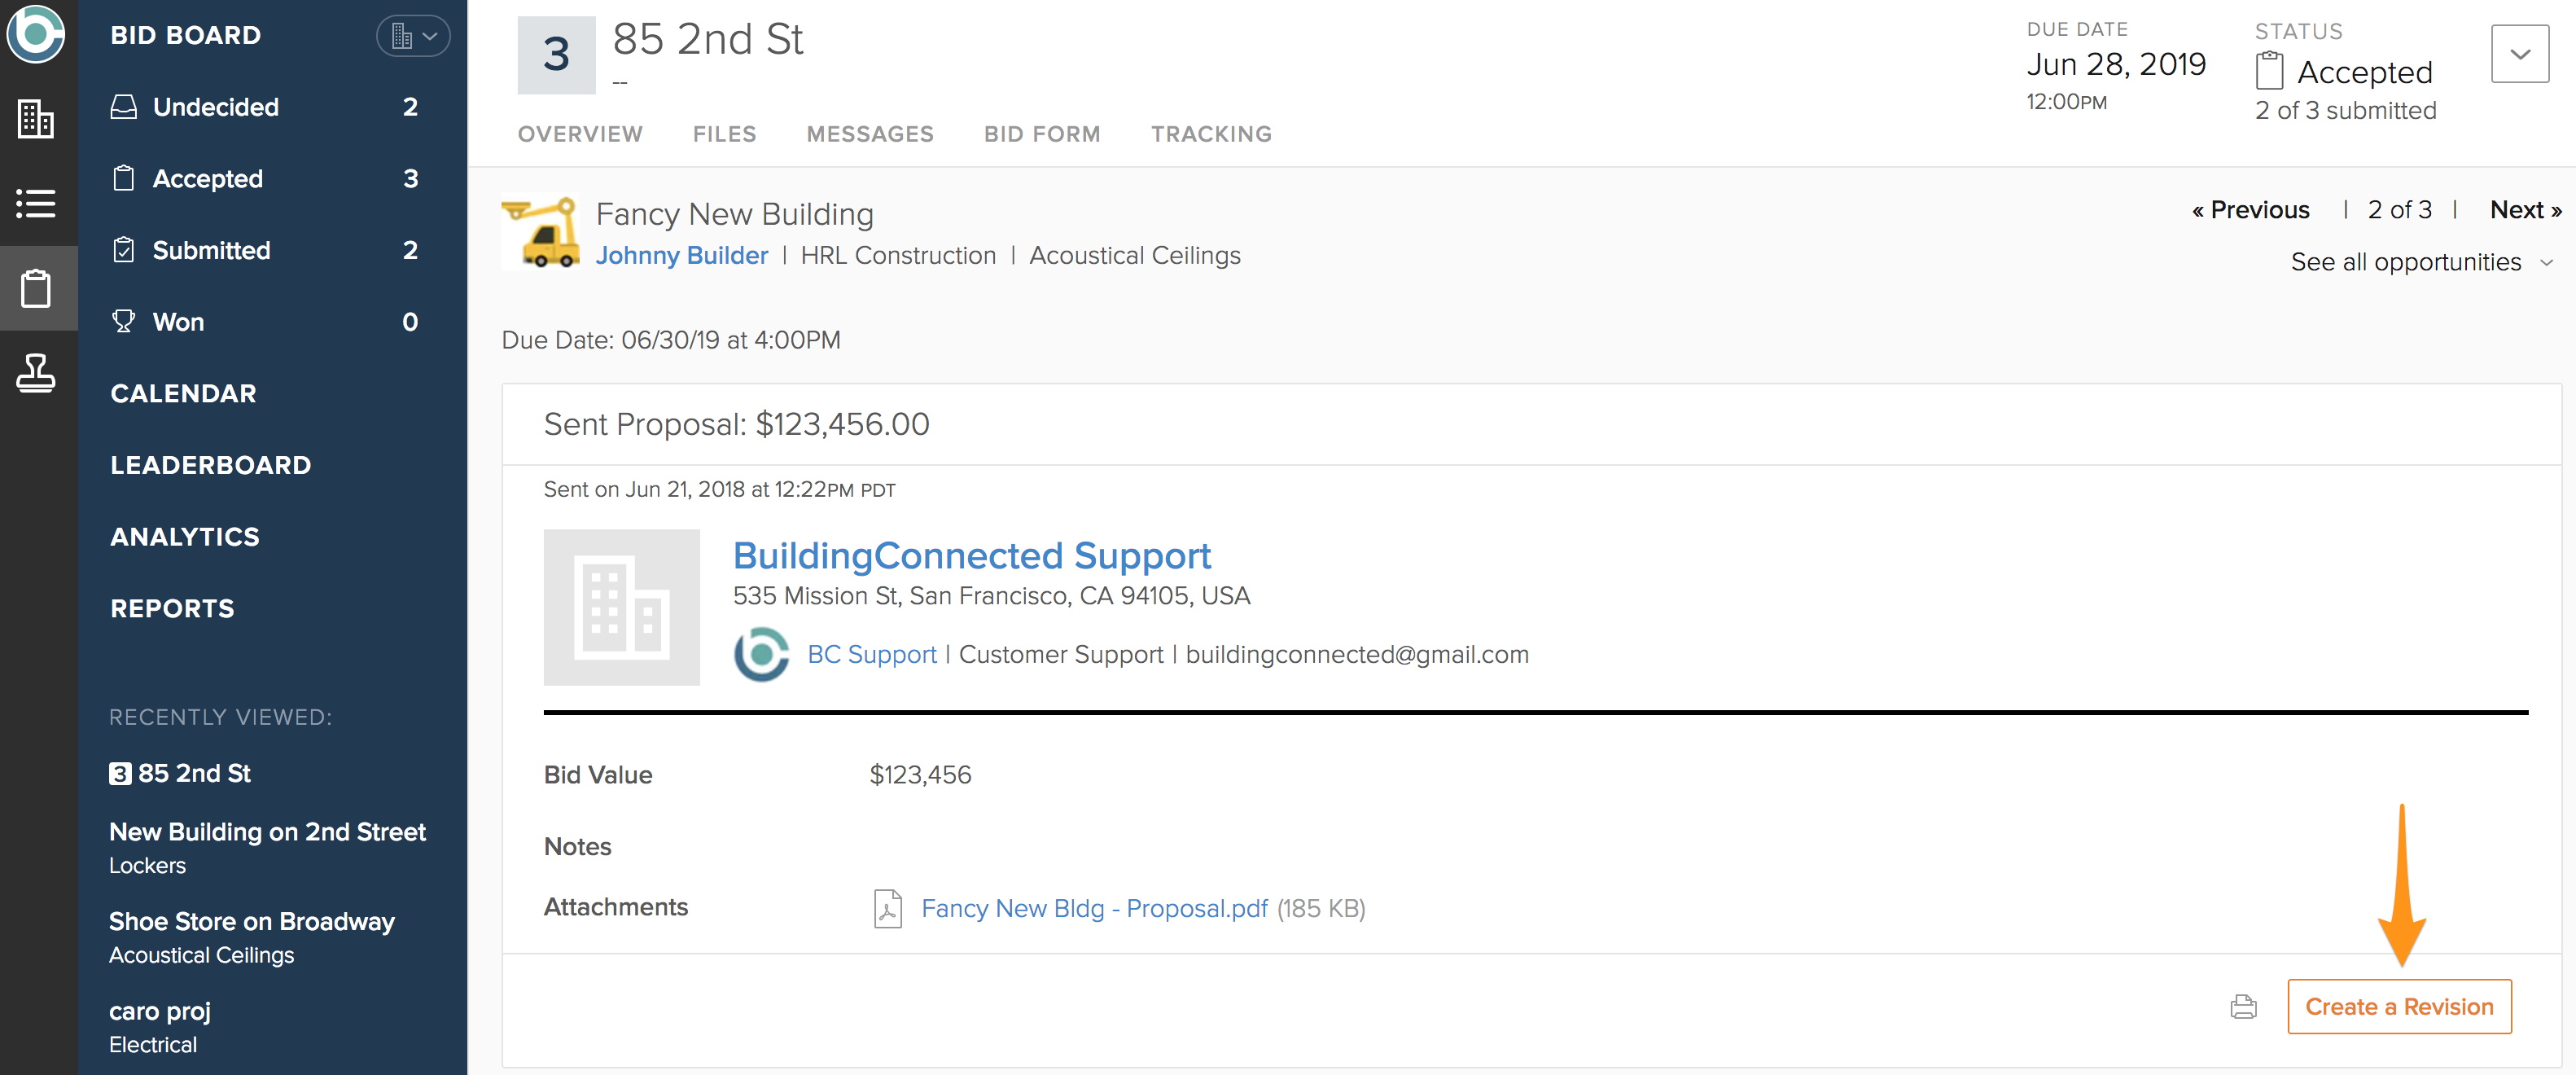This screenshot has height=1075, width=2576.
Task: Click Create a Revision button
Action: (x=2398, y=1006)
